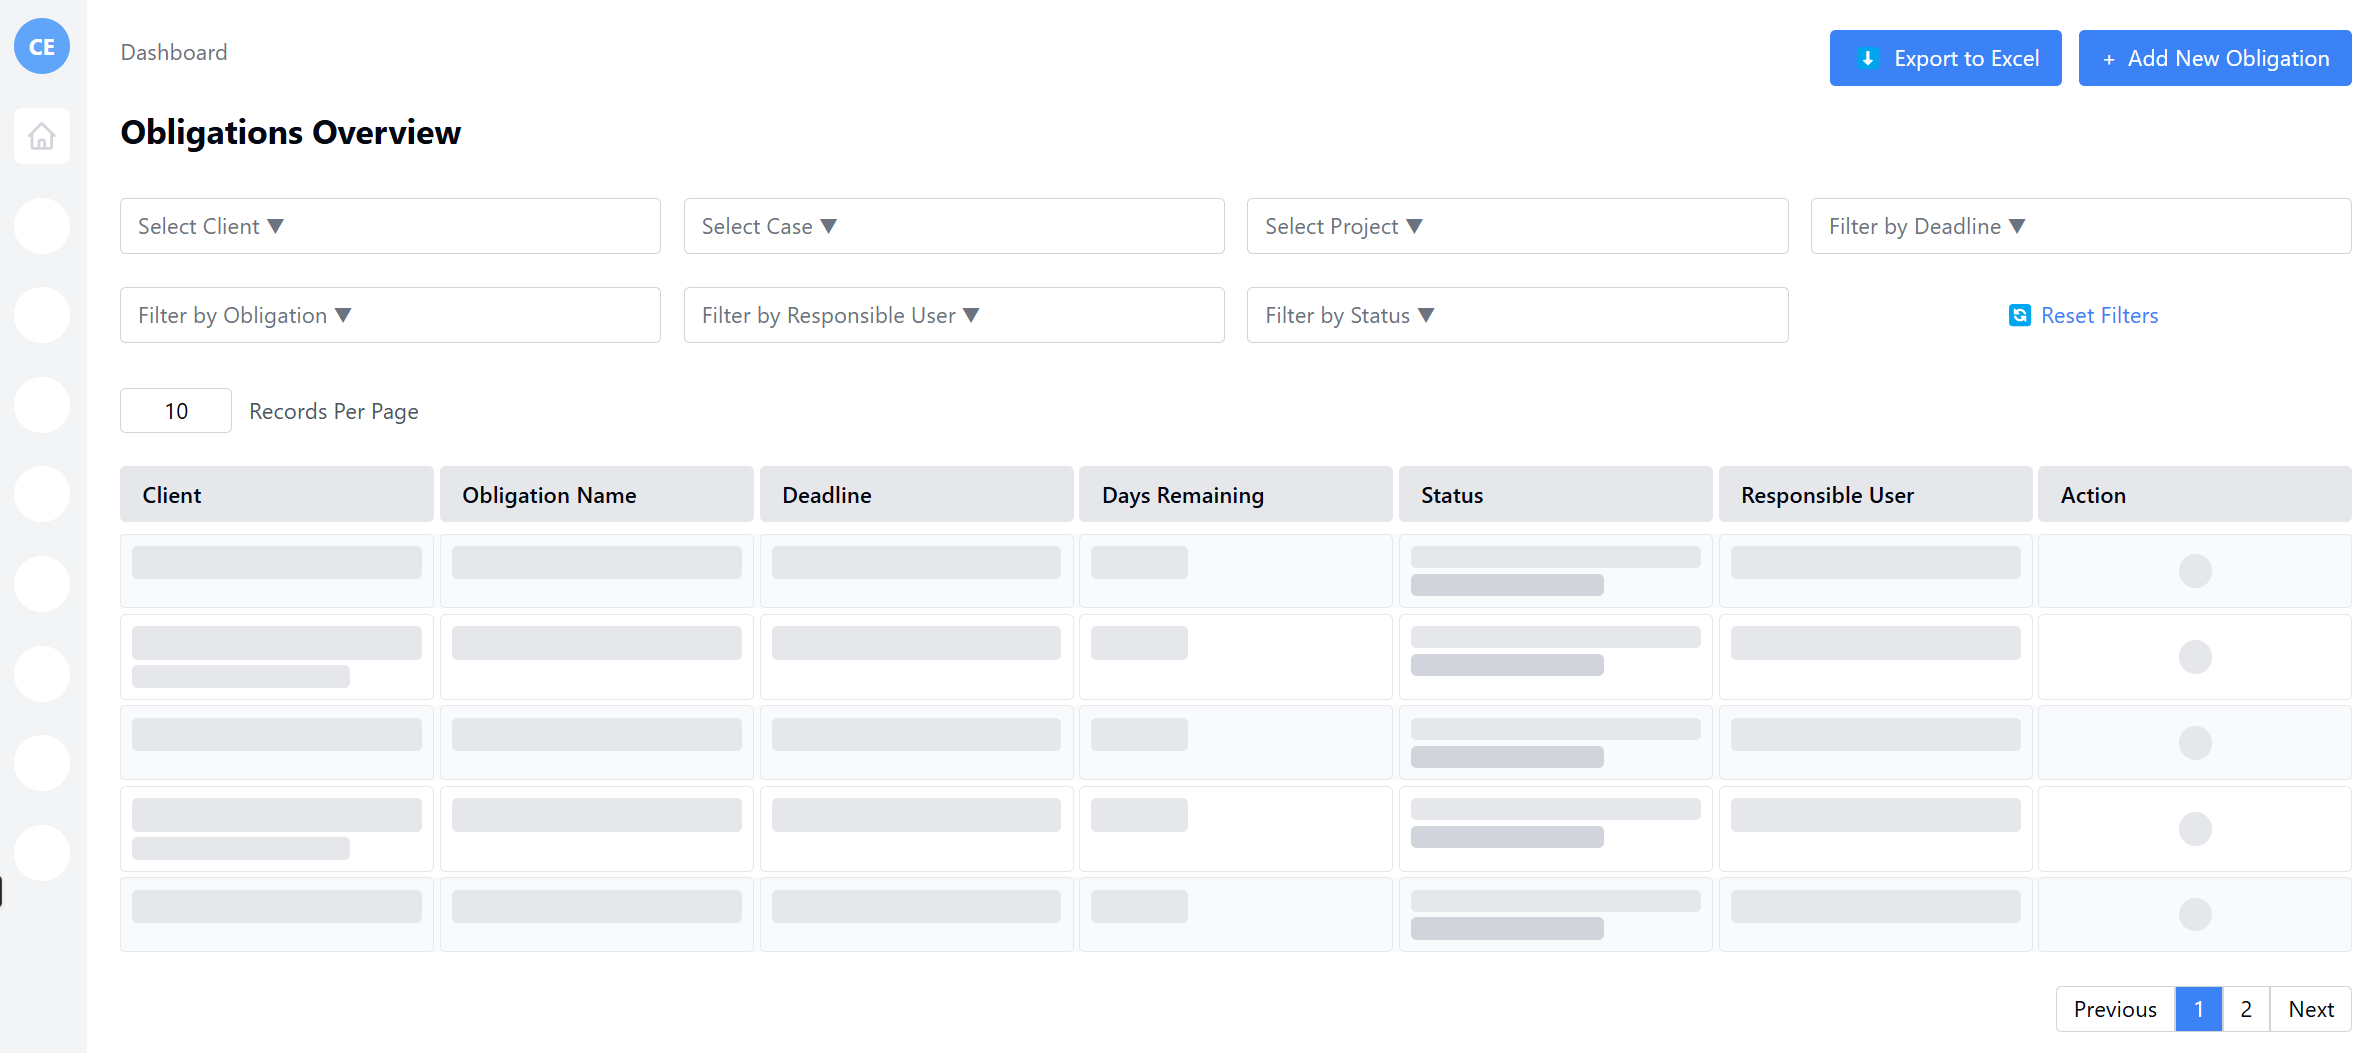
Task: Select page 1 in pagination
Action: pyautogui.click(x=2198, y=1009)
